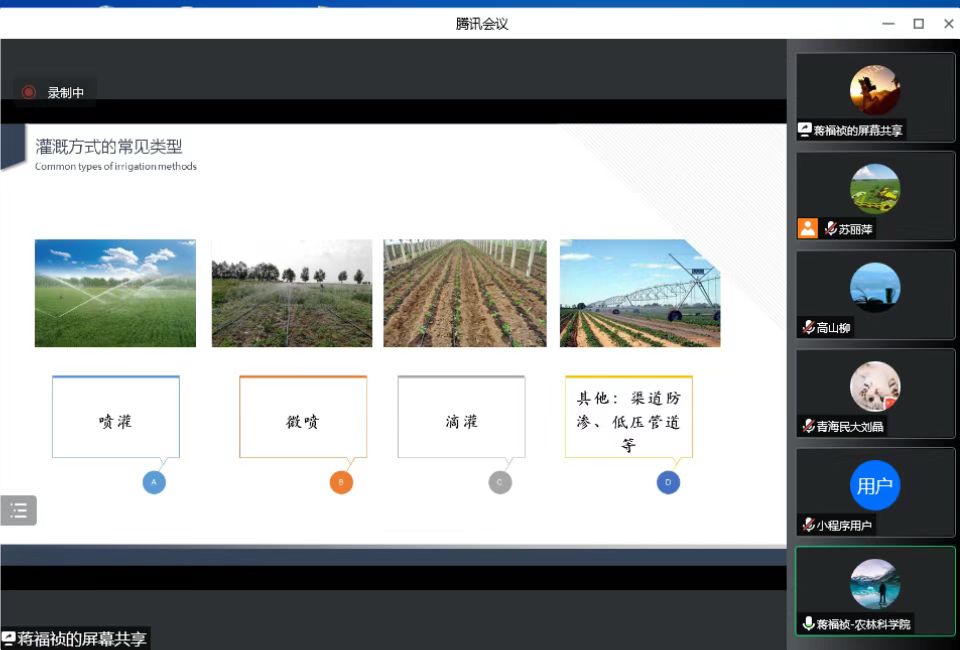Click the orange host badge beside 苏丽萍
The height and width of the screenshot is (650, 960).
pos(808,229)
